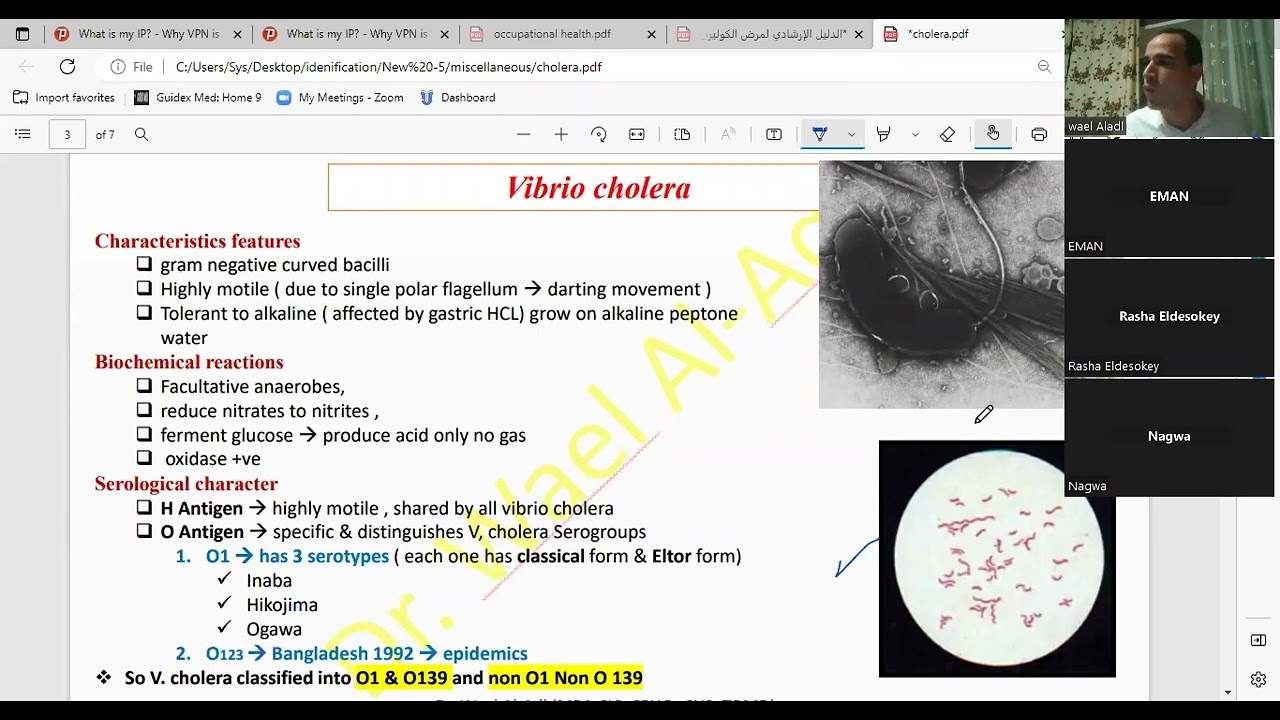Close the occupational health.pdf tab

tap(652, 34)
